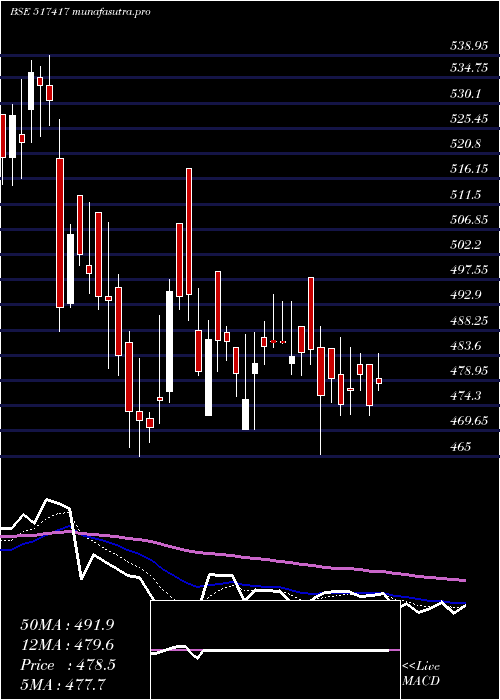Select the 465 bottom price label

pos(460,446)
